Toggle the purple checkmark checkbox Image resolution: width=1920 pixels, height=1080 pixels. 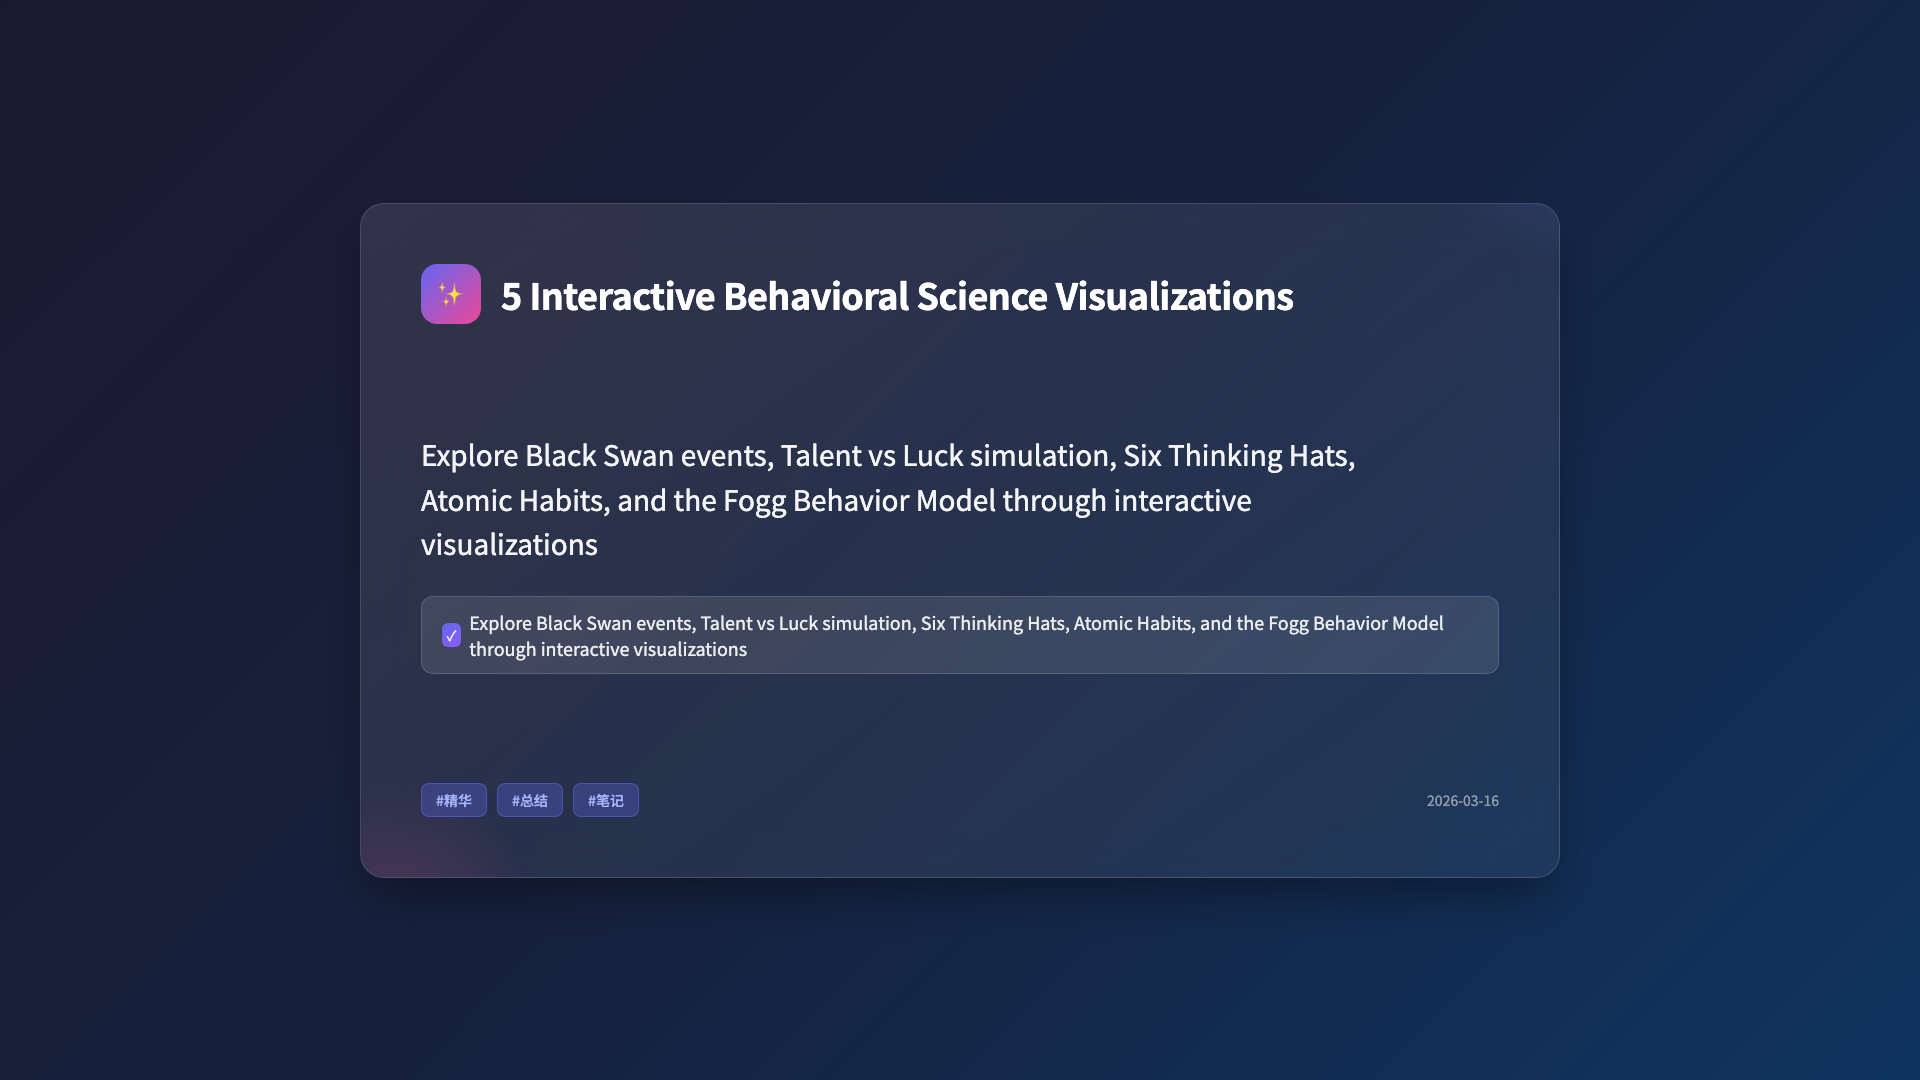(x=451, y=635)
